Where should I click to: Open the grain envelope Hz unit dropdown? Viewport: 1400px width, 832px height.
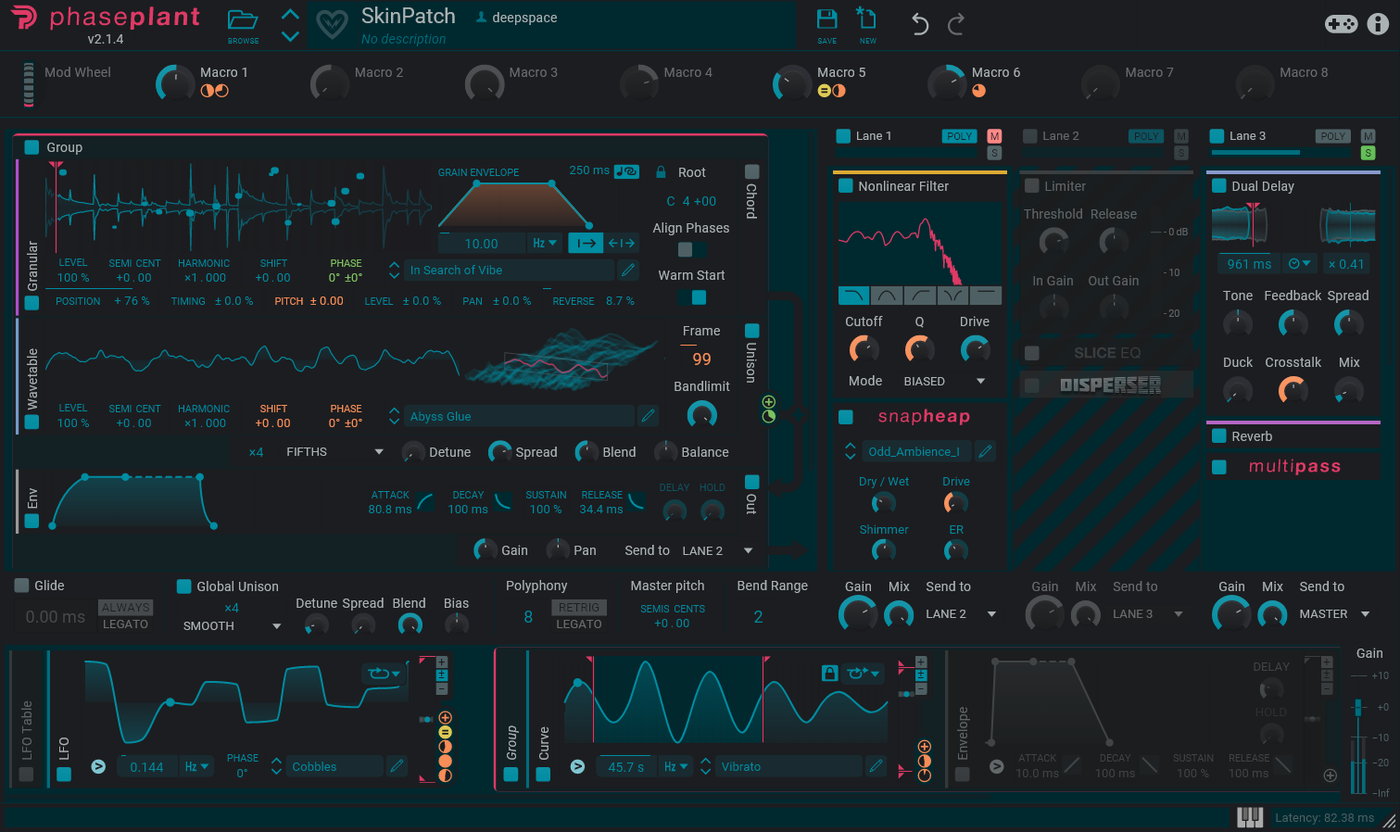545,242
